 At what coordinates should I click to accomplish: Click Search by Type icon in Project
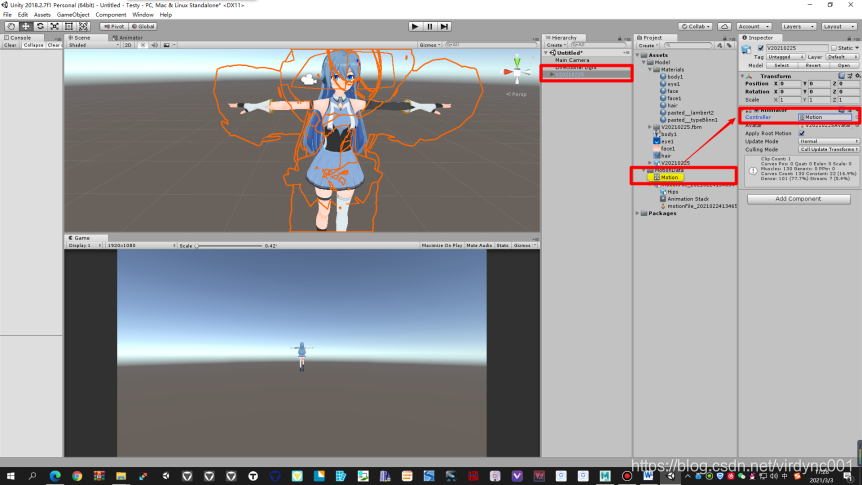tap(720, 45)
